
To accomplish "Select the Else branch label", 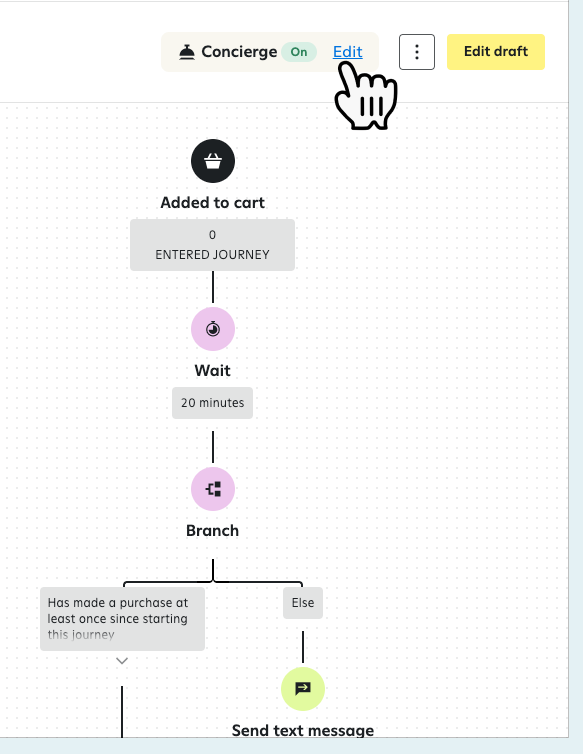I will (x=303, y=603).
